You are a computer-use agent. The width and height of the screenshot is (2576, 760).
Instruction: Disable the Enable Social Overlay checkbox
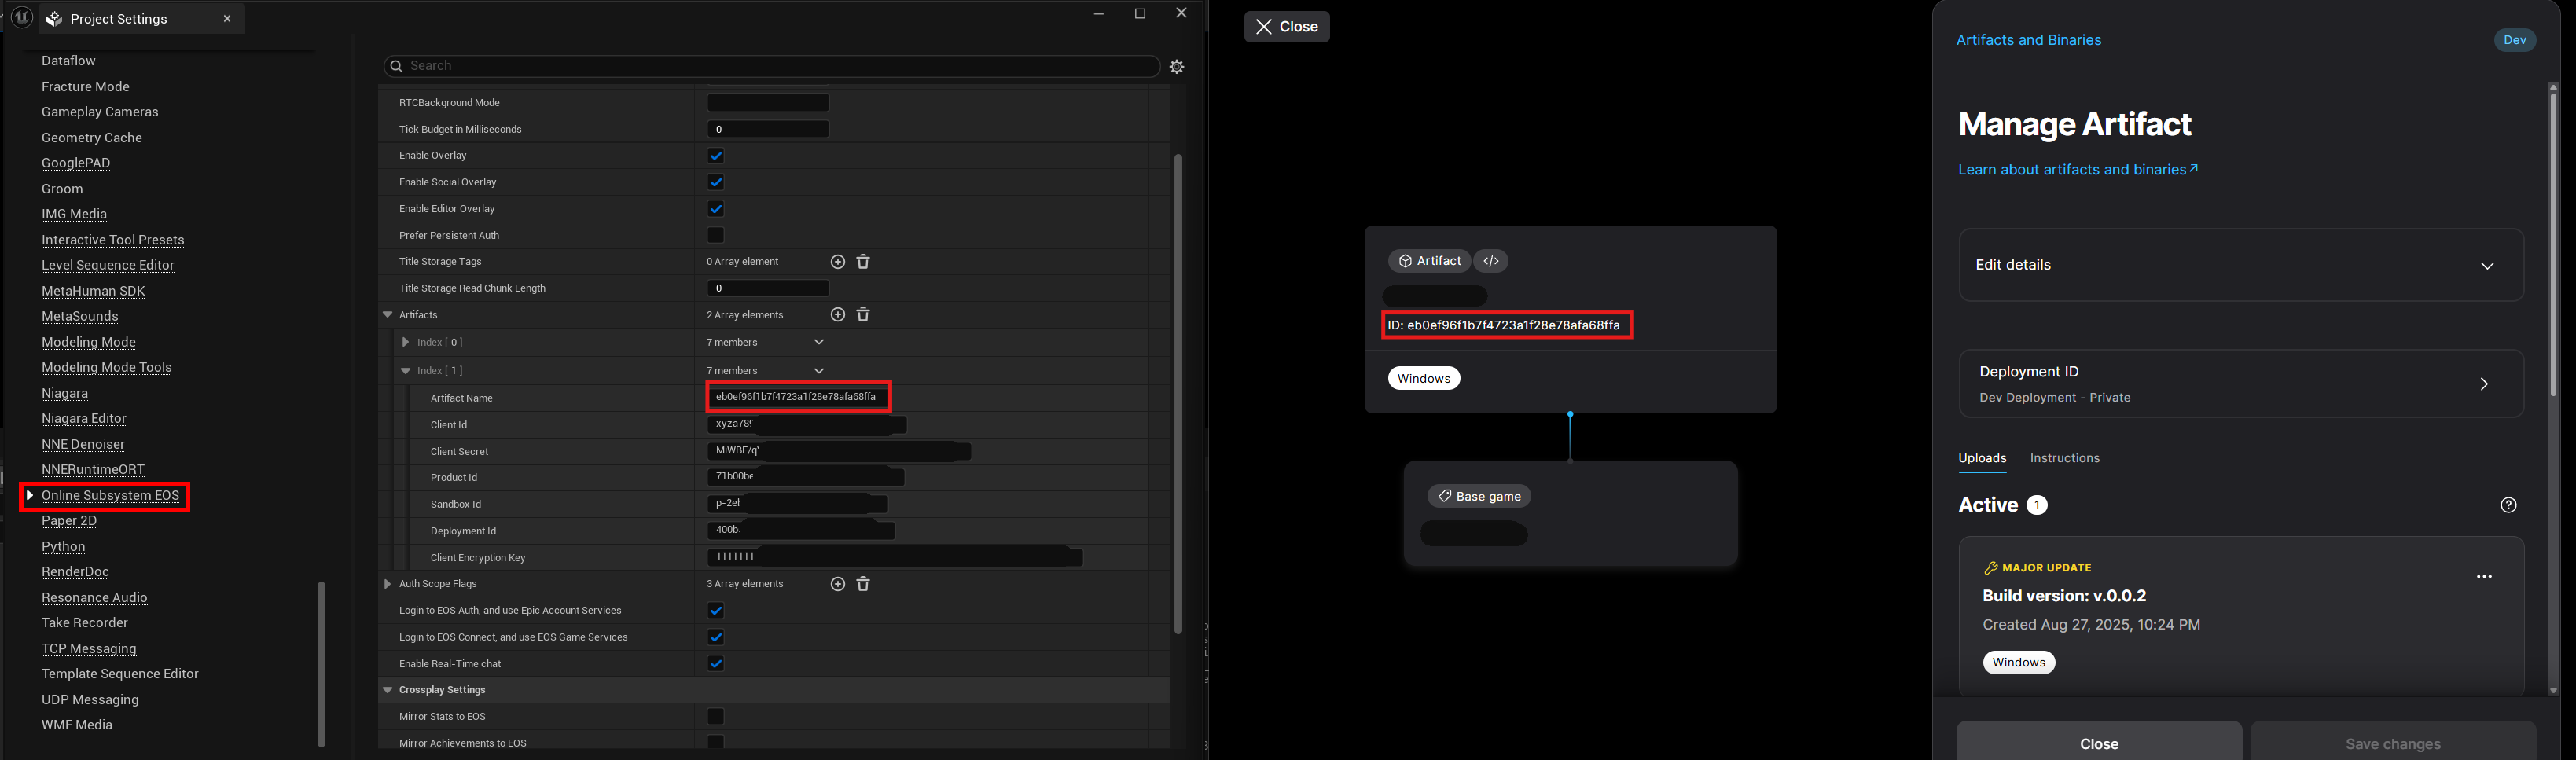[x=715, y=182]
